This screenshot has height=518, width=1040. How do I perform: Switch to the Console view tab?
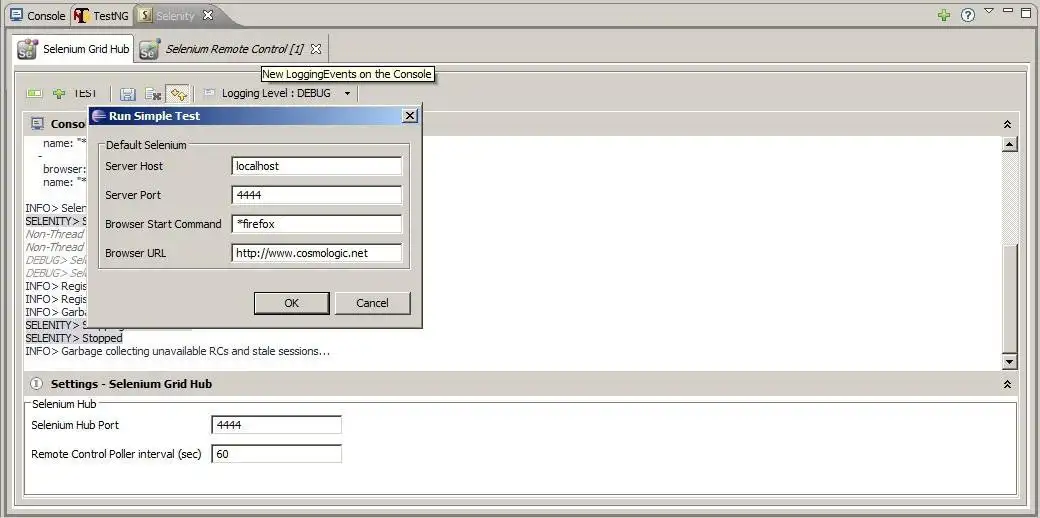click(x=38, y=16)
